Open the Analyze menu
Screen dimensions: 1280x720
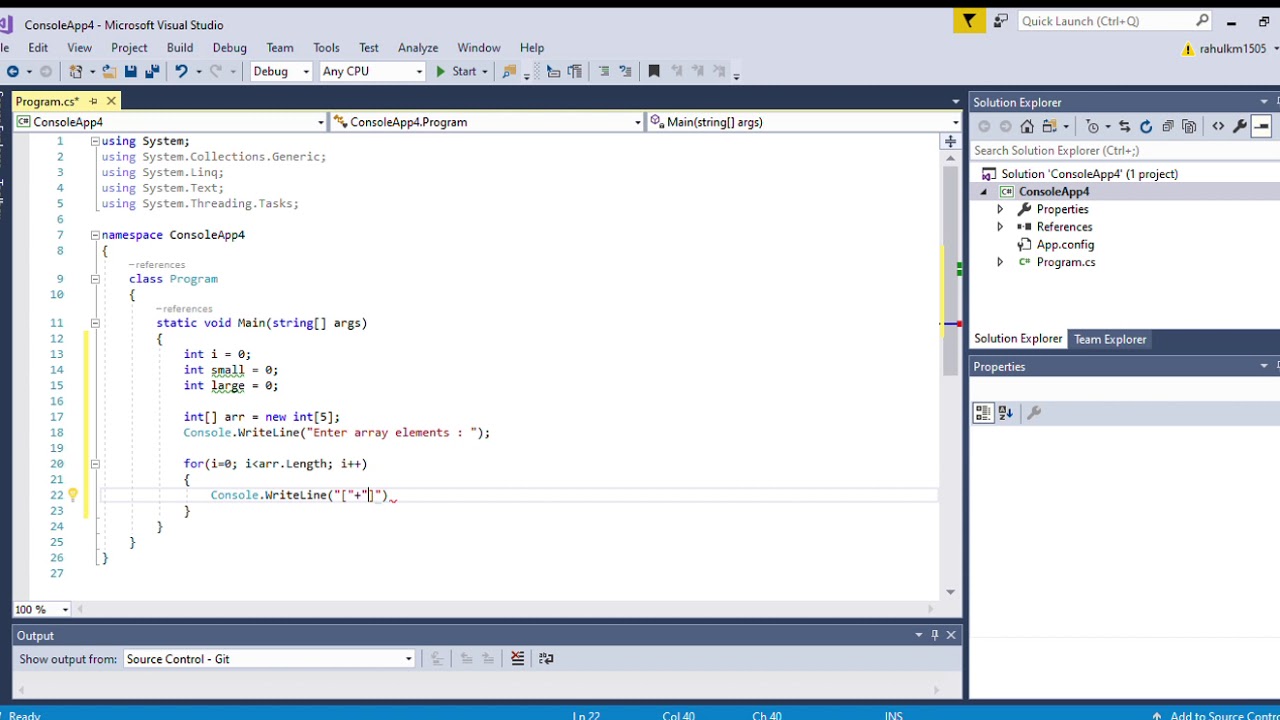coord(418,47)
